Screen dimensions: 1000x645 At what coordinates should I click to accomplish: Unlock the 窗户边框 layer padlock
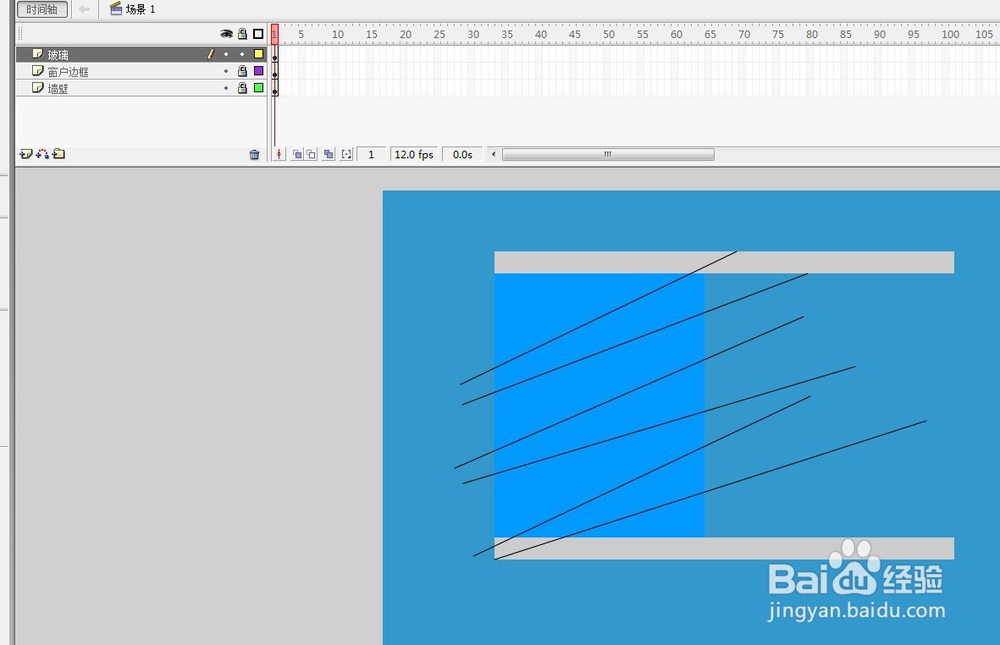coord(242,71)
